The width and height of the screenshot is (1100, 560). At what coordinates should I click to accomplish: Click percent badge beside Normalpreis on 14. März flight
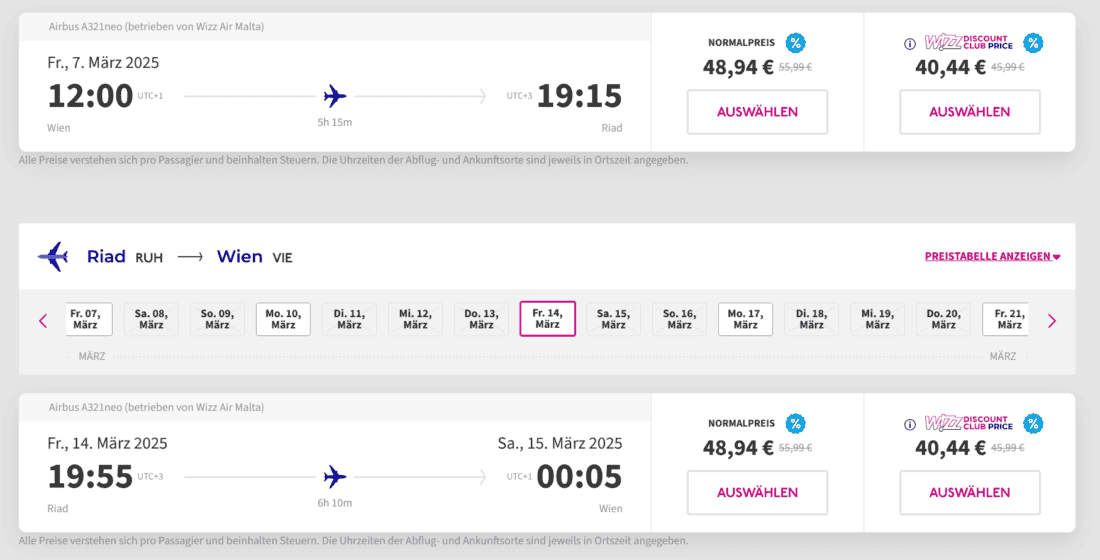(x=795, y=424)
